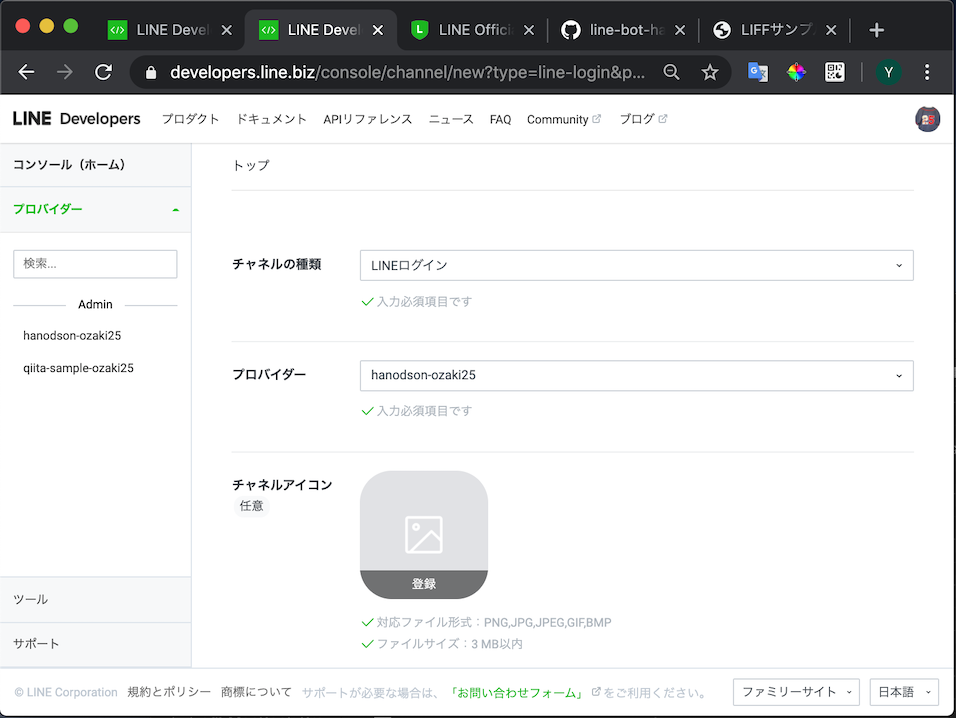Open the ファミリーサイト dropdown

click(x=796, y=692)
